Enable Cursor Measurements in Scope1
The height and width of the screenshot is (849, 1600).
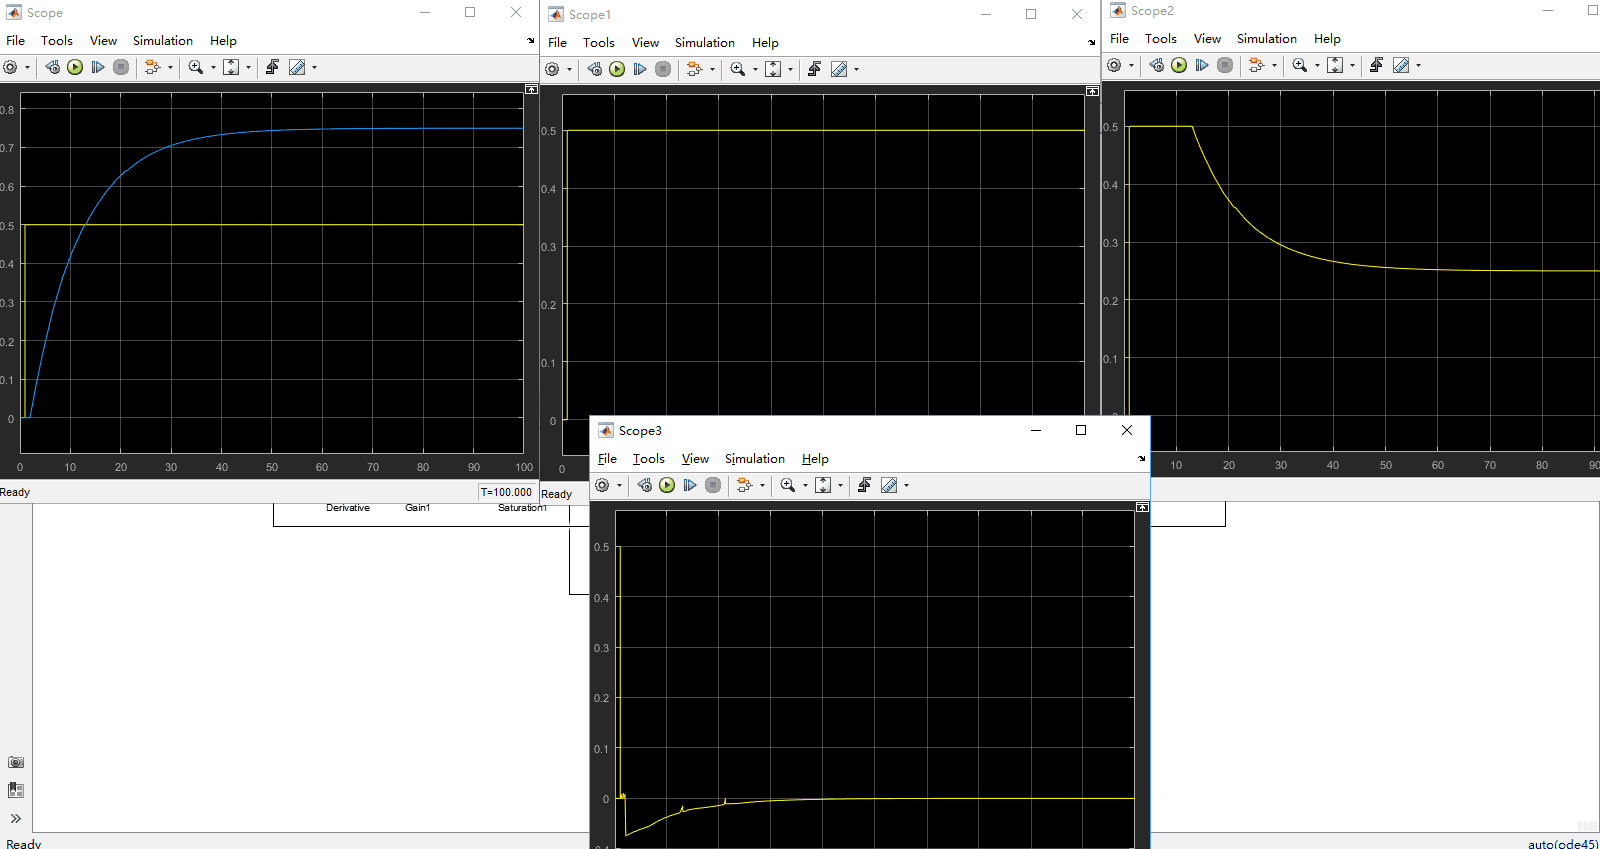(839, 69)
